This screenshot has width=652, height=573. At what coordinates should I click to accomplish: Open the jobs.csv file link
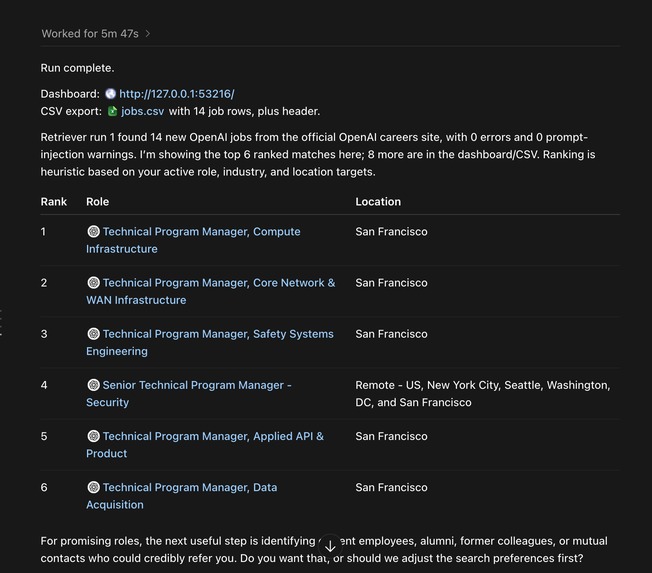tap(142, 111)
